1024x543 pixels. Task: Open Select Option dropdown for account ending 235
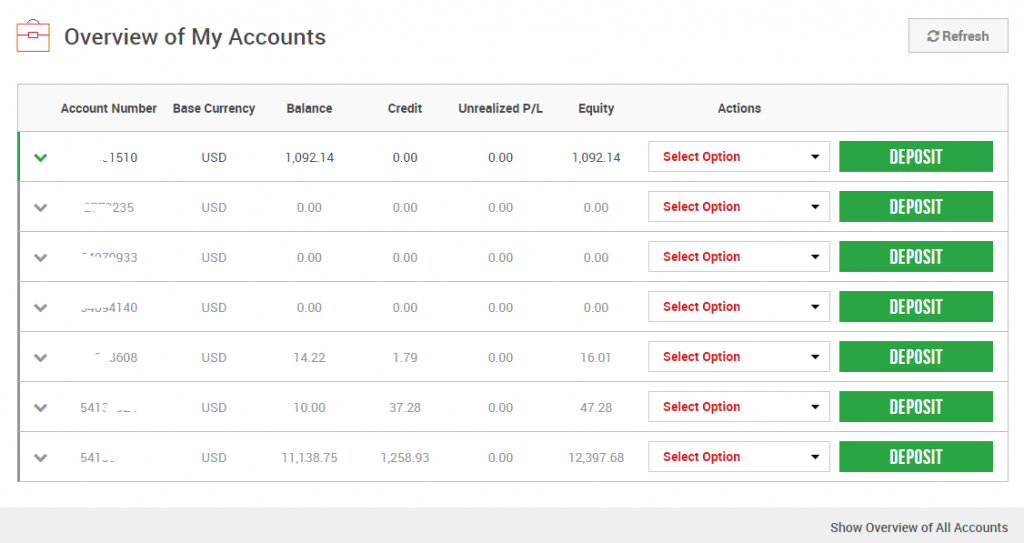click(x=739, y=206)
